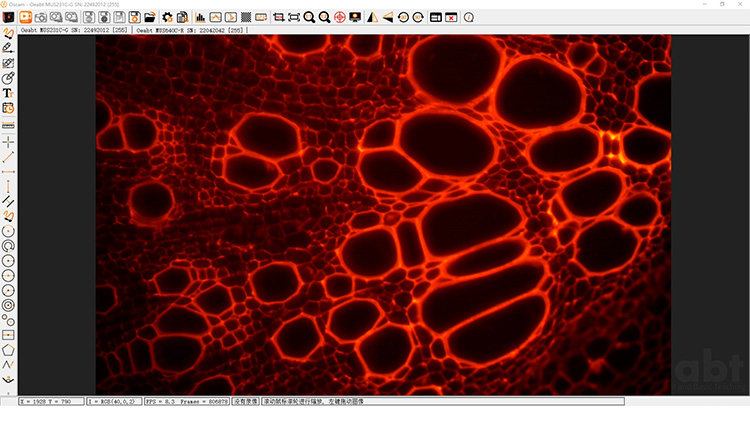Rotate the image counterclockwise

403,18
